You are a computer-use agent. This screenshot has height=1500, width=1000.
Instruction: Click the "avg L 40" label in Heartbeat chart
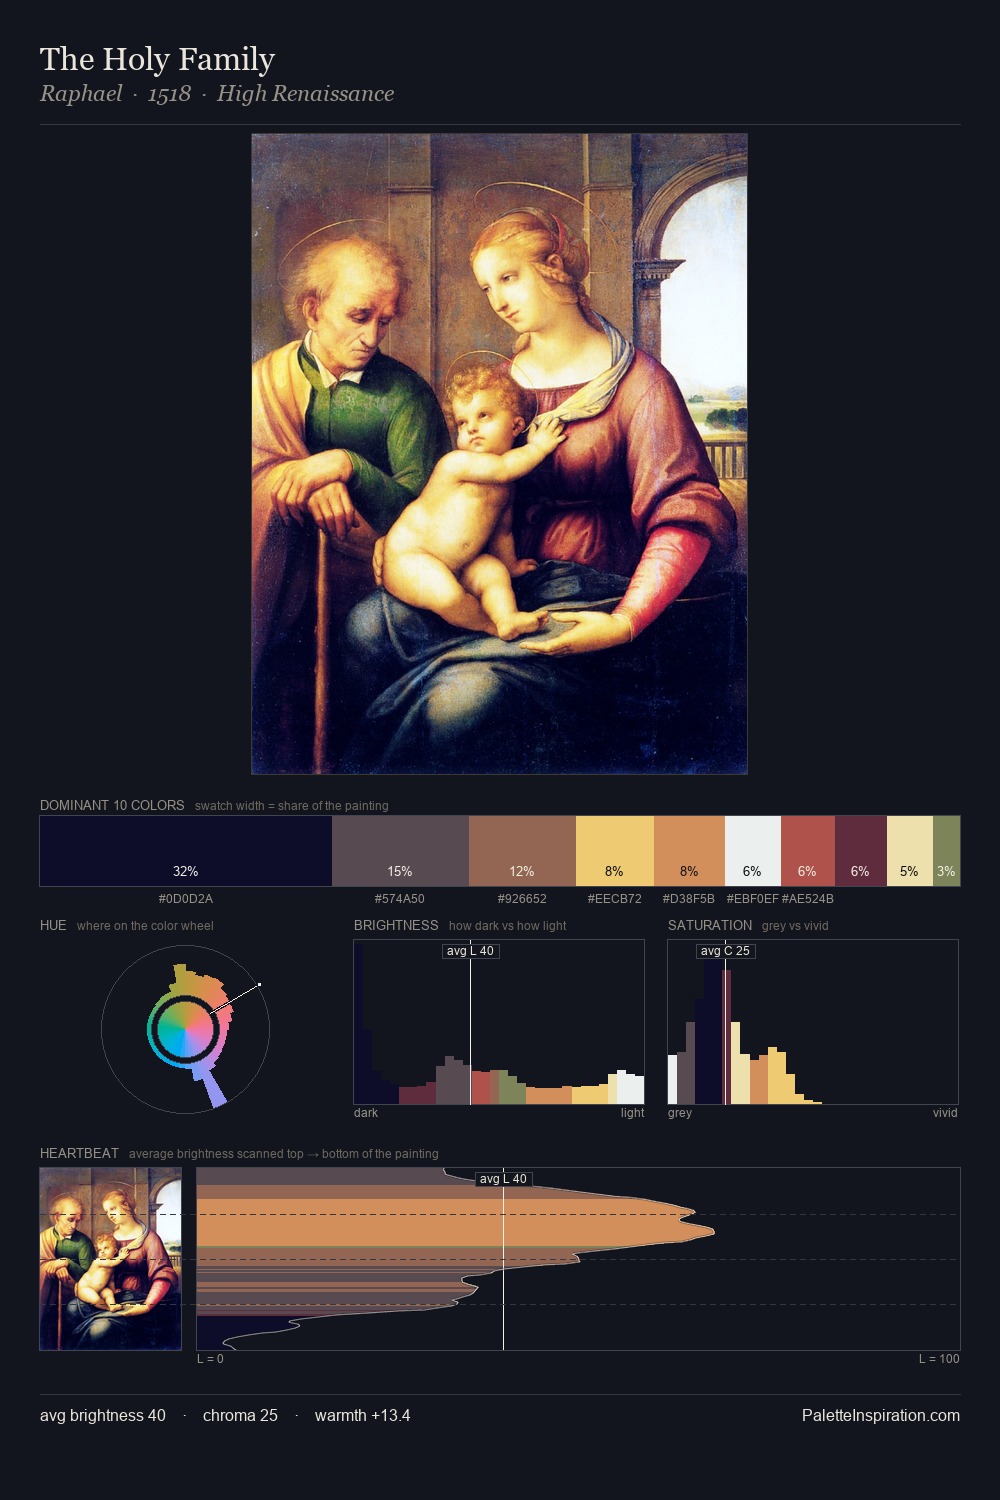(x=503, y=1179)
